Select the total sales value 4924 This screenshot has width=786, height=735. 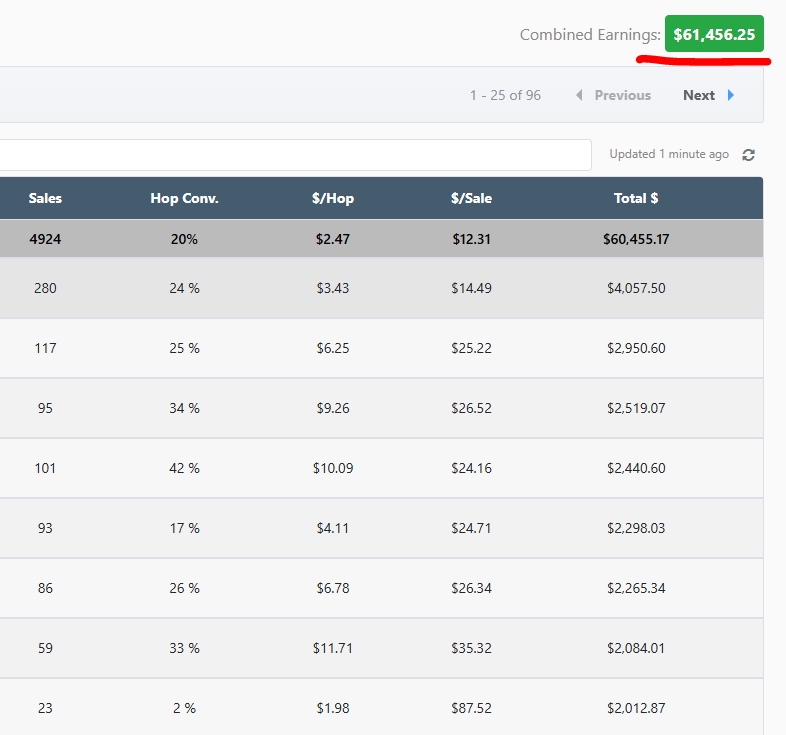[x=45, y=239]
